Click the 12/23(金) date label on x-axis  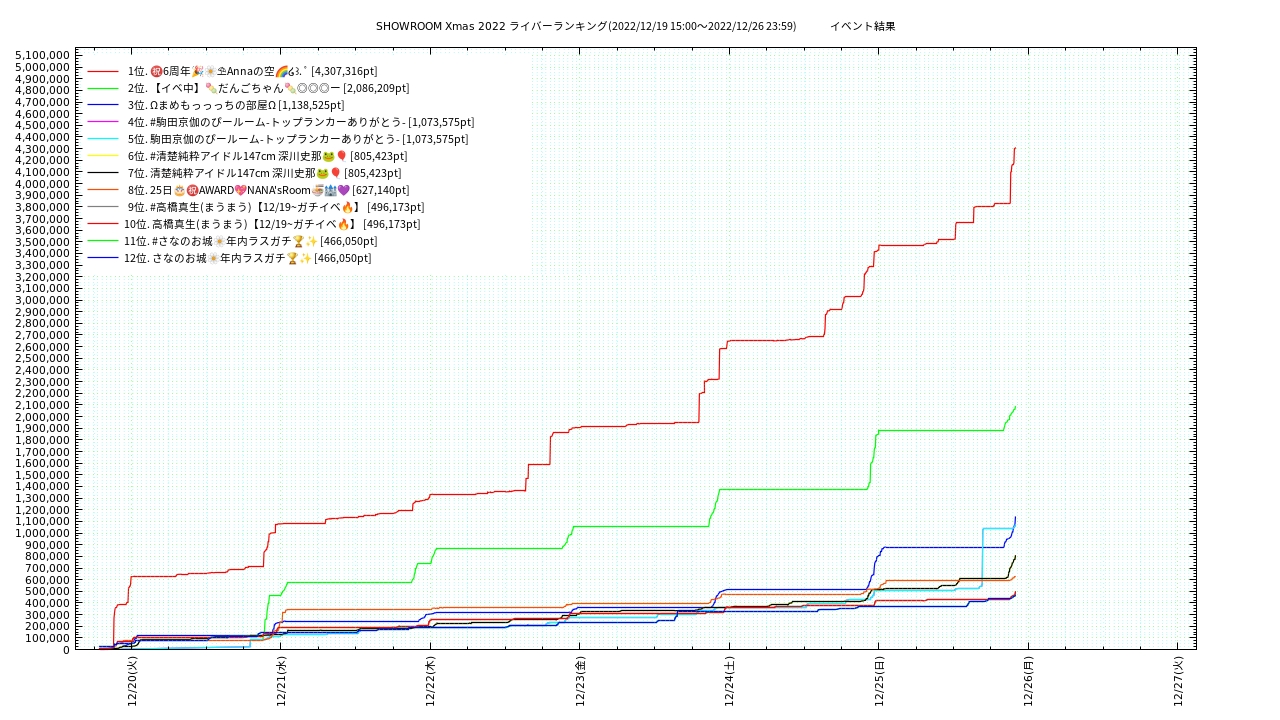tap(581, 682)
